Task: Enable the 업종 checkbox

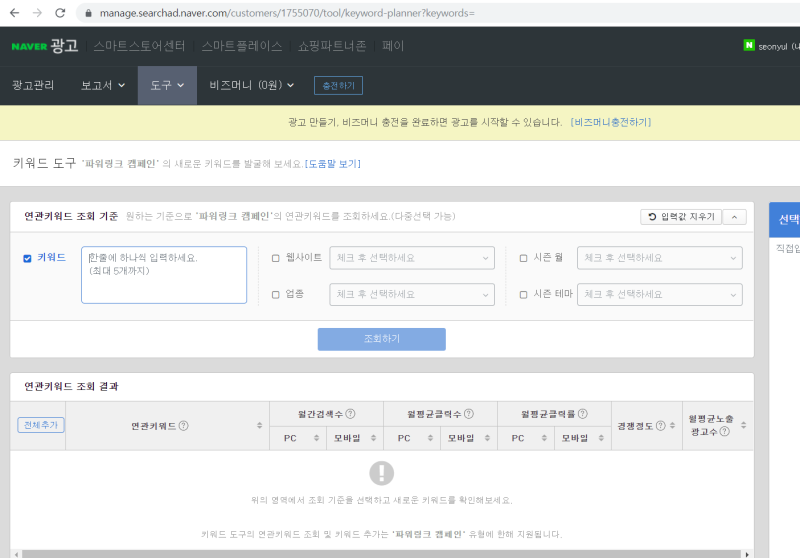Action: tap(276, 295)
